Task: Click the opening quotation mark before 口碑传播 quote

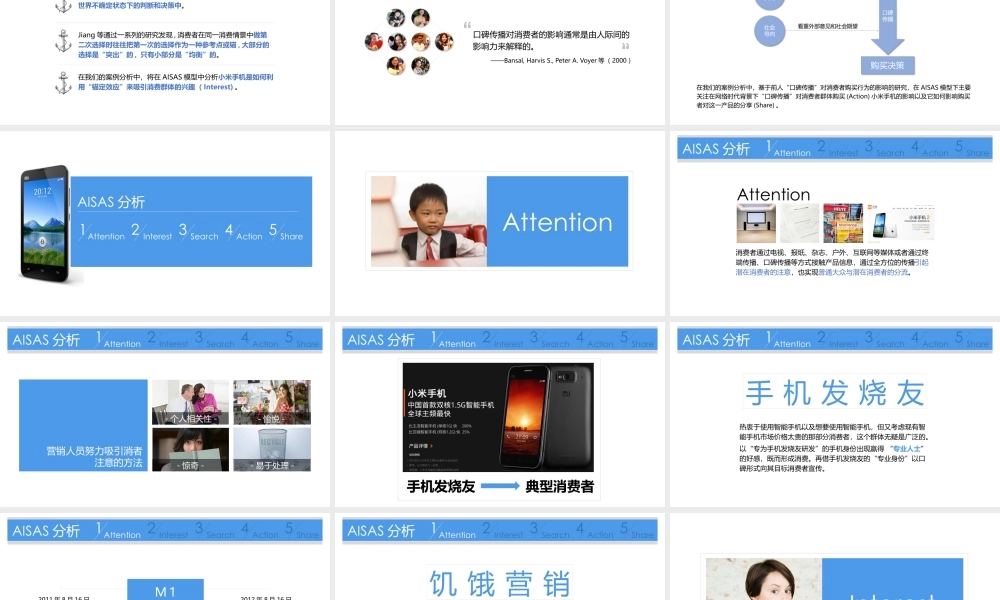Action: [467, 26]
